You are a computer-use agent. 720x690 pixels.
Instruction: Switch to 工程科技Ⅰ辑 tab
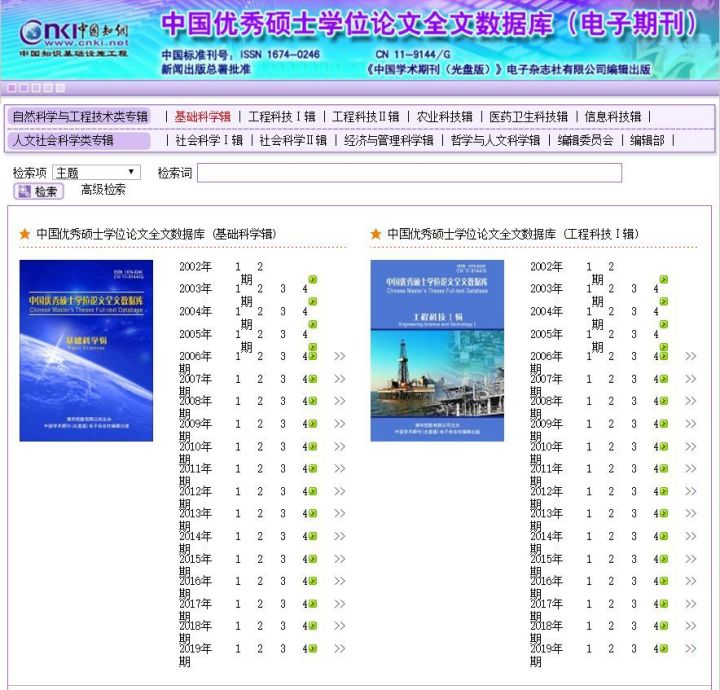click(282, 117)
